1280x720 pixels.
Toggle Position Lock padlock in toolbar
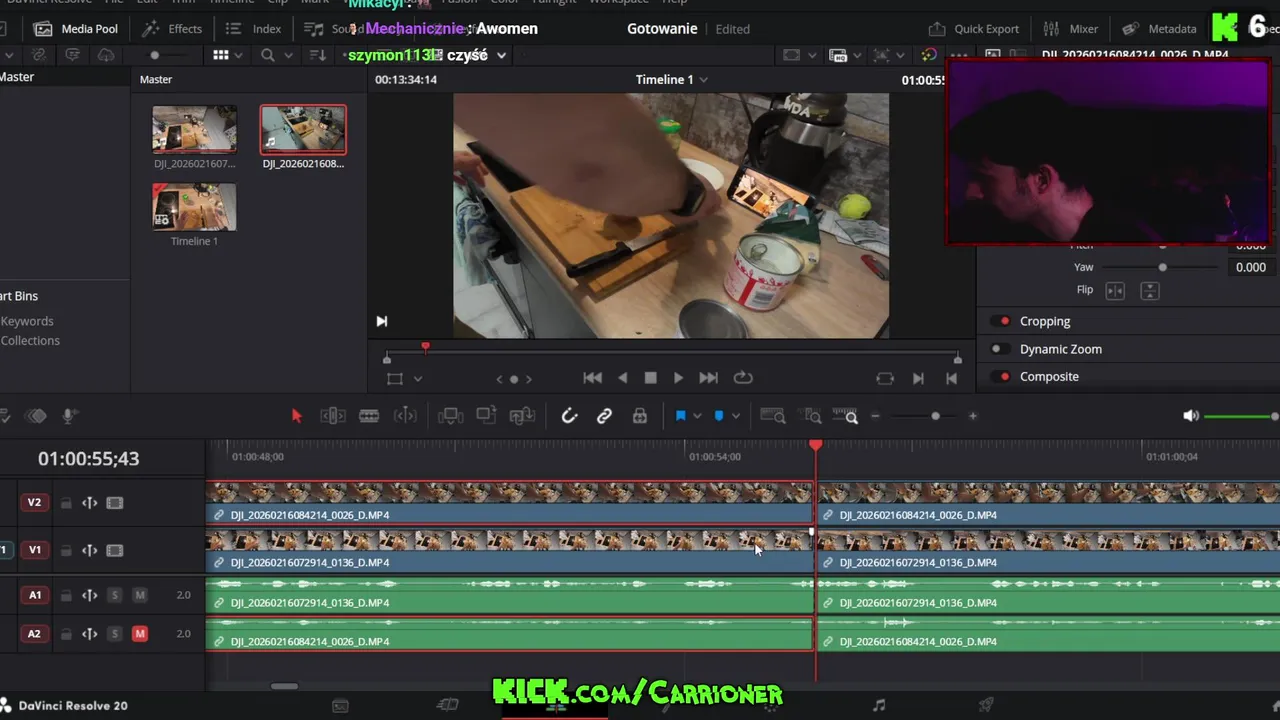click(640, 416)
